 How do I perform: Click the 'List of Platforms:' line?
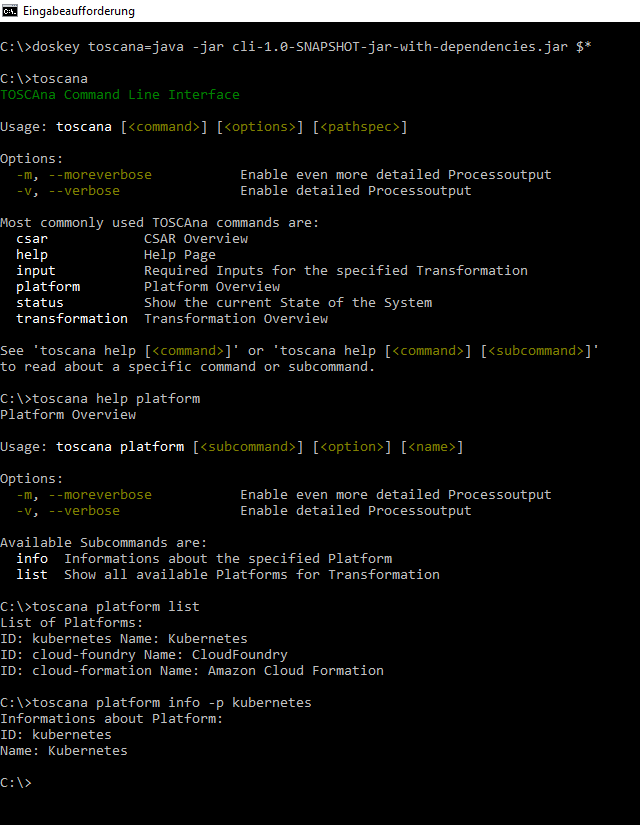[72, 622]
